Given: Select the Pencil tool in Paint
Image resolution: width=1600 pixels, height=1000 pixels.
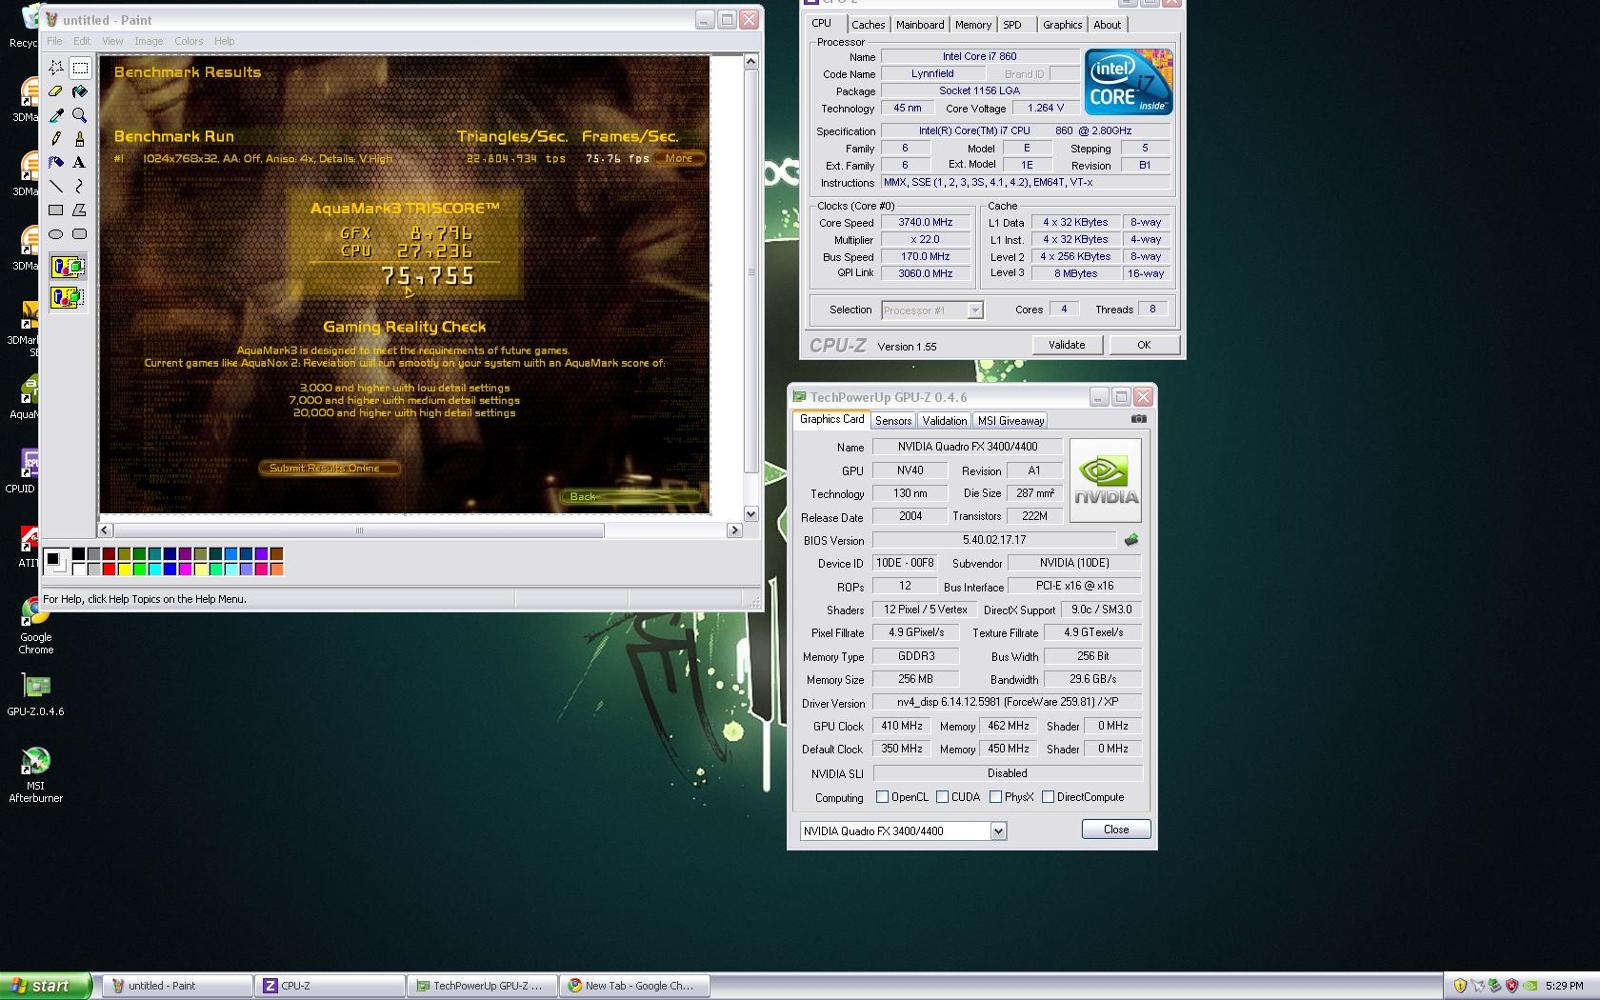Looking at the screenshot, I should (56, 139).
